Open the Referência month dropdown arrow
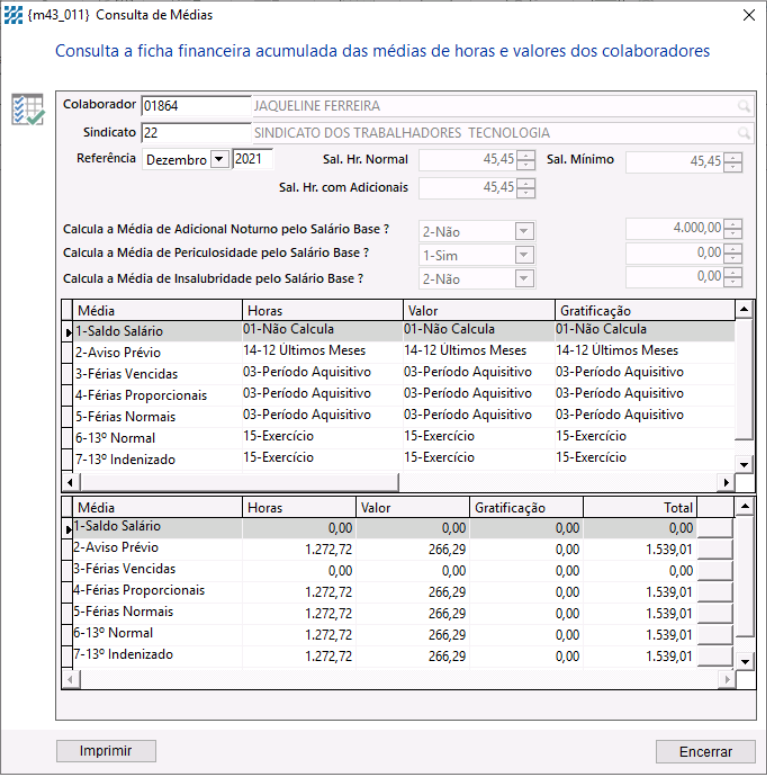 pos(219,159)
